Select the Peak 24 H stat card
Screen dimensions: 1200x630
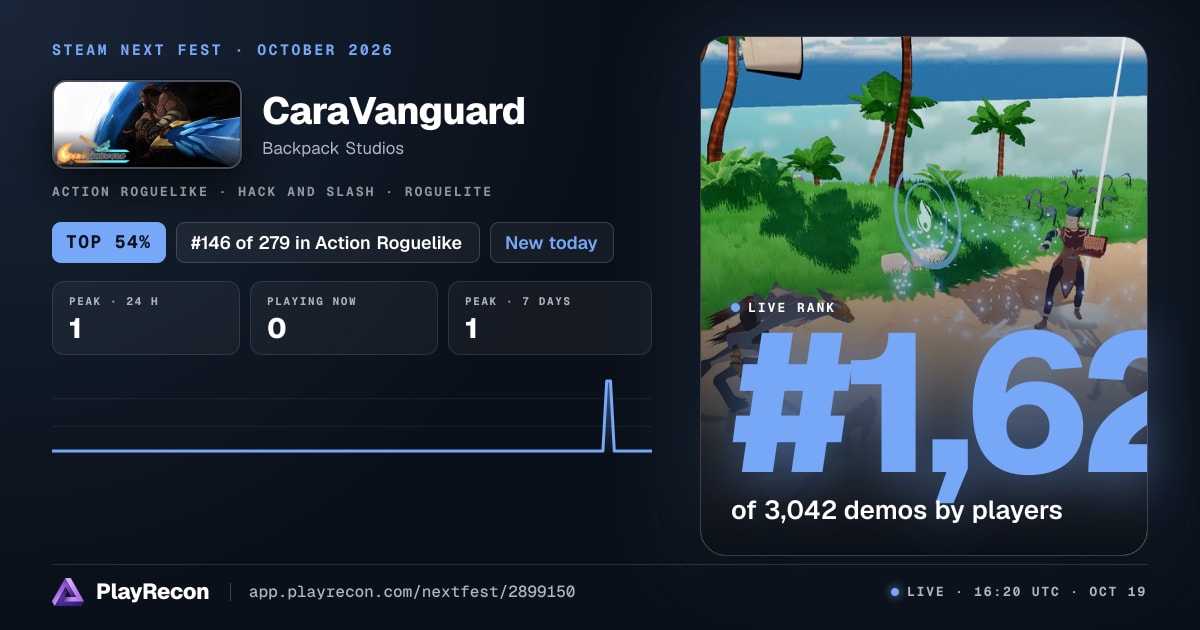pos(146,318)
